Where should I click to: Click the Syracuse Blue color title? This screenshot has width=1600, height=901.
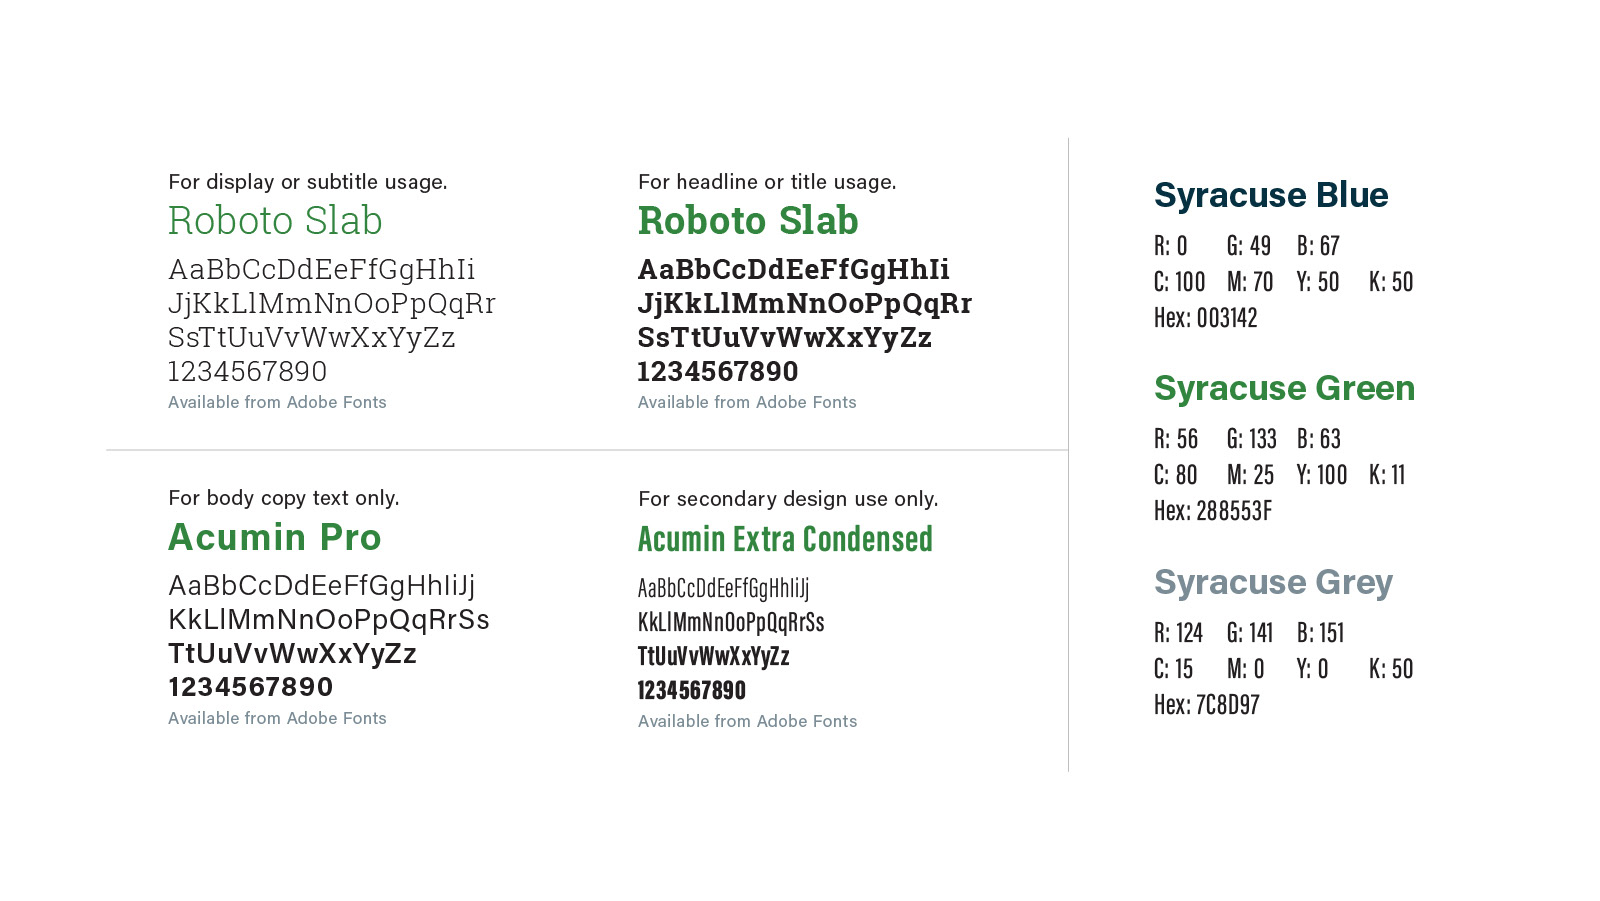click(x=1271, y=195)
